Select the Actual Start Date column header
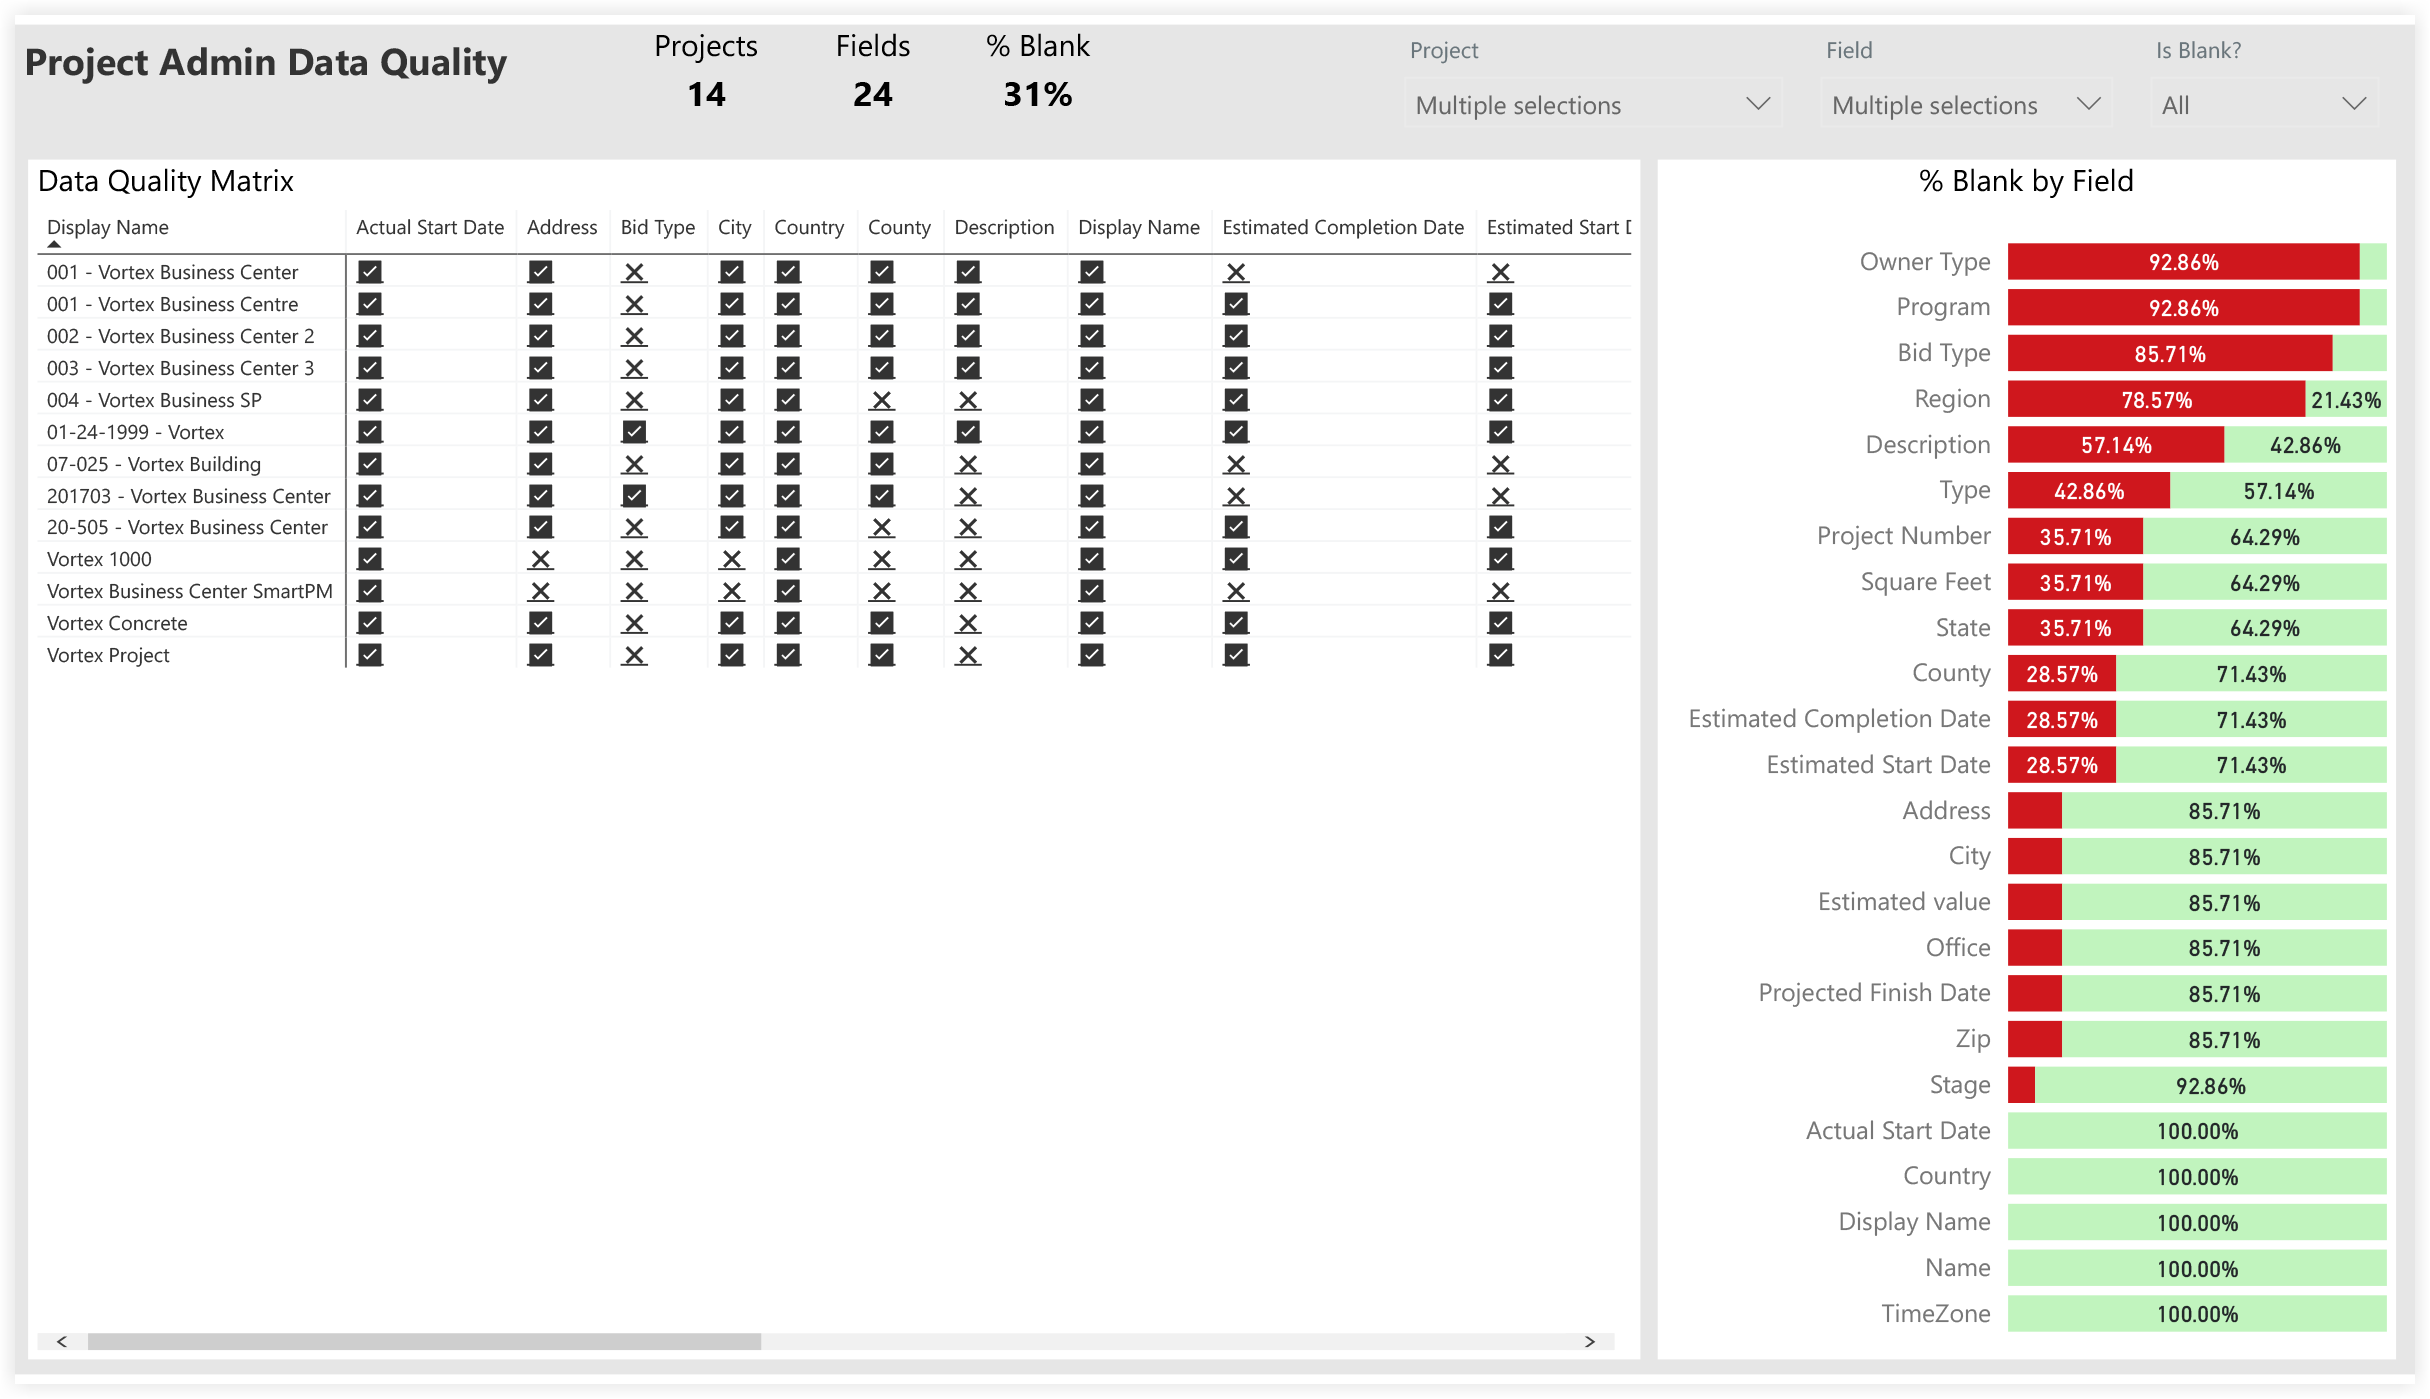 430,227
